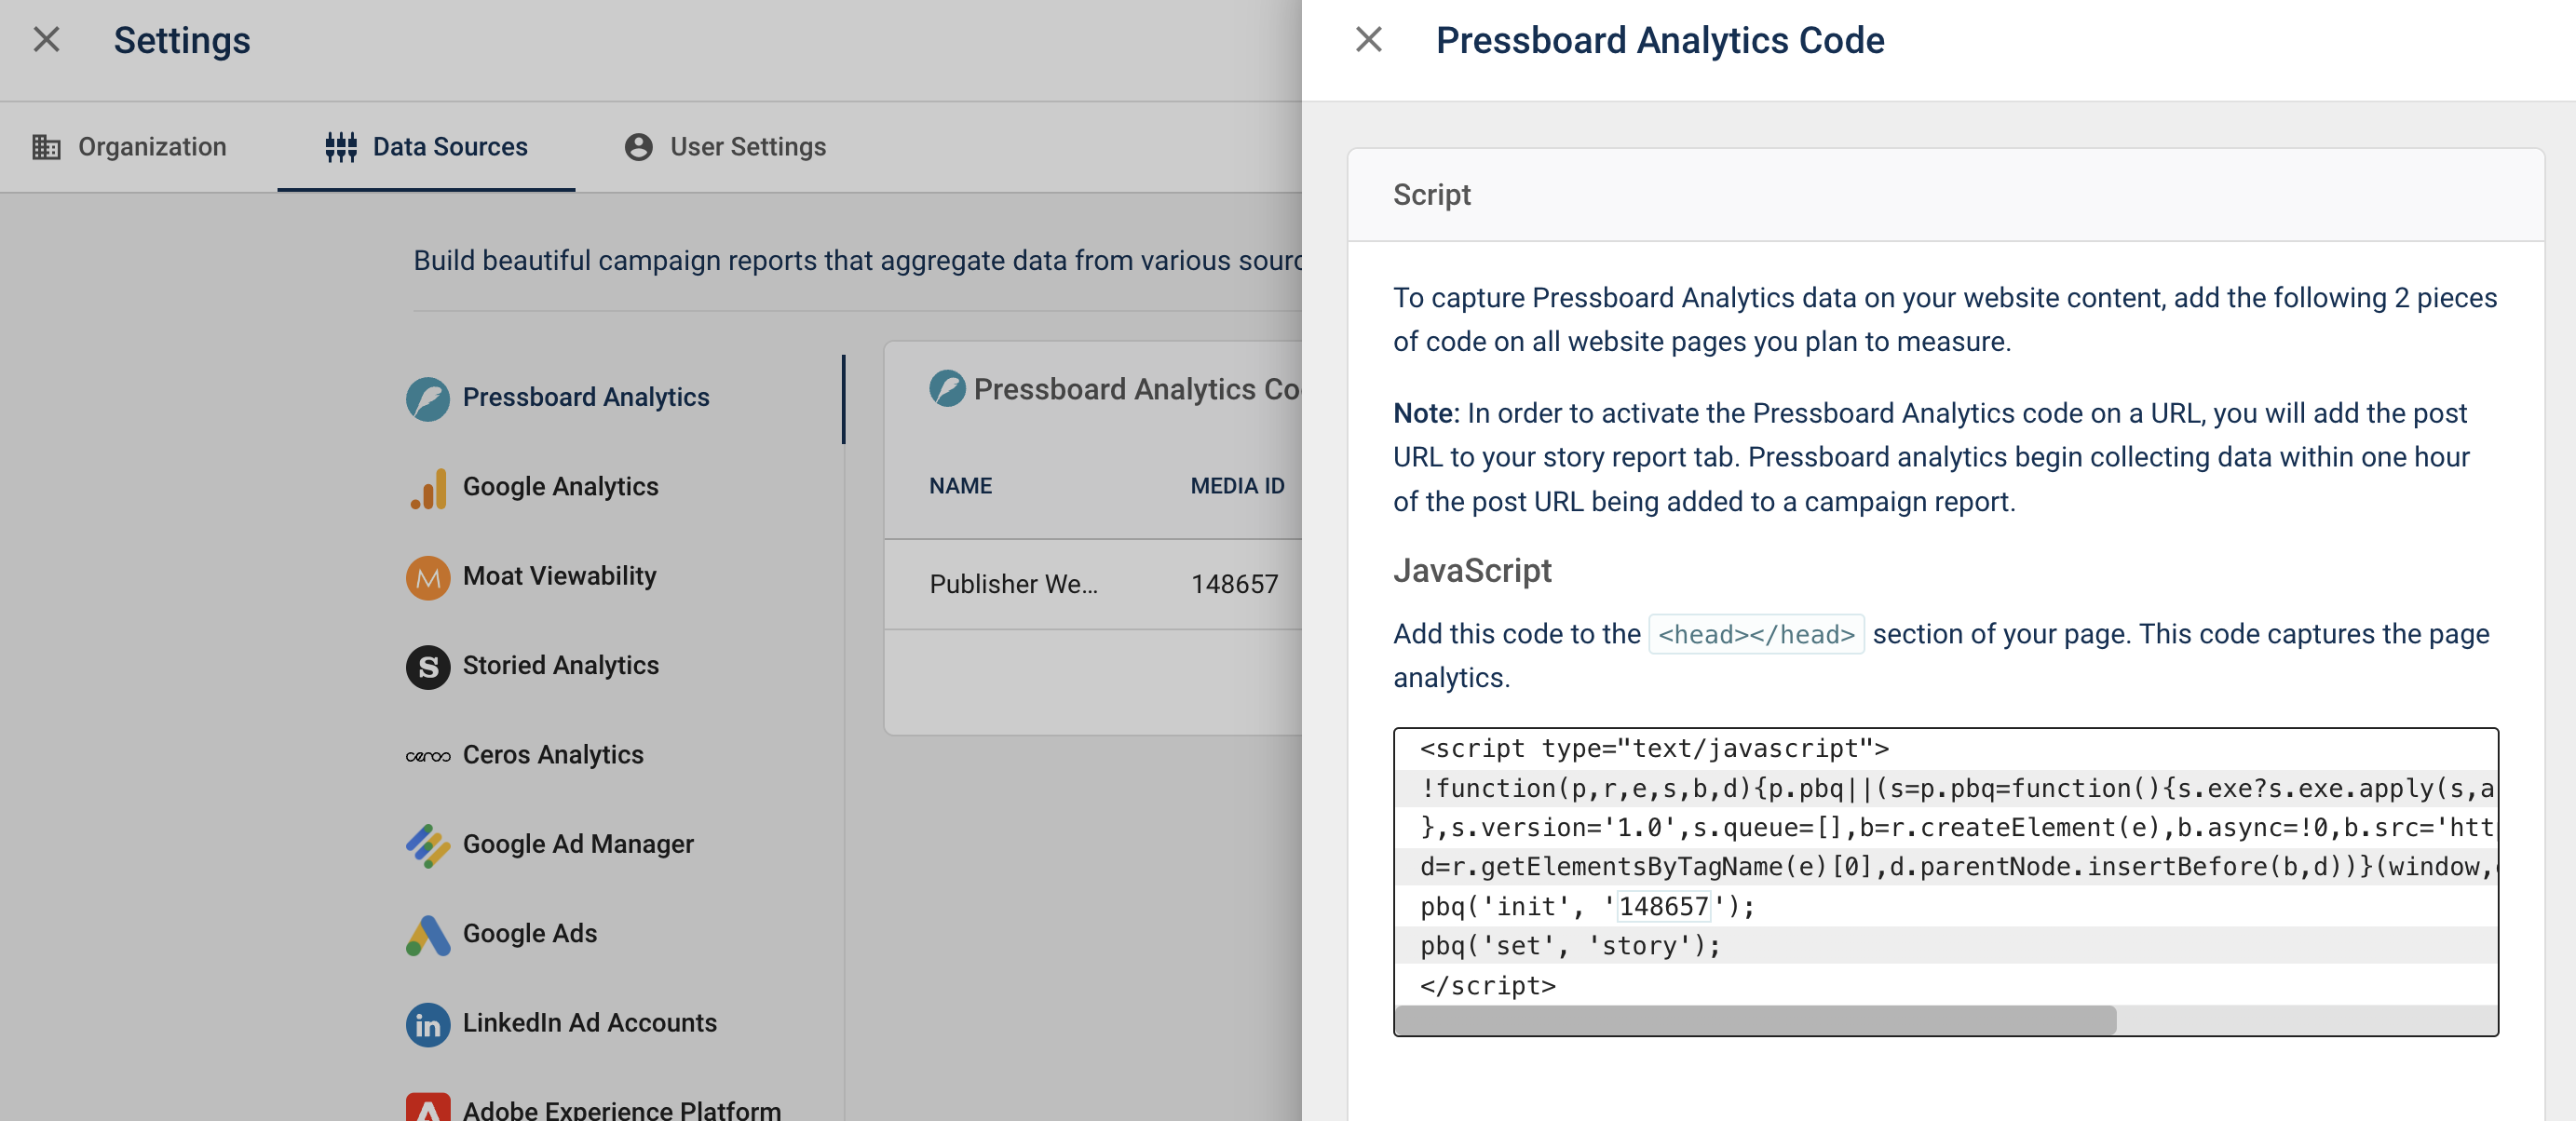2576x1121 pixels.
Task: Click the bold Note: paragraph text
Action: pos(1426,413)
